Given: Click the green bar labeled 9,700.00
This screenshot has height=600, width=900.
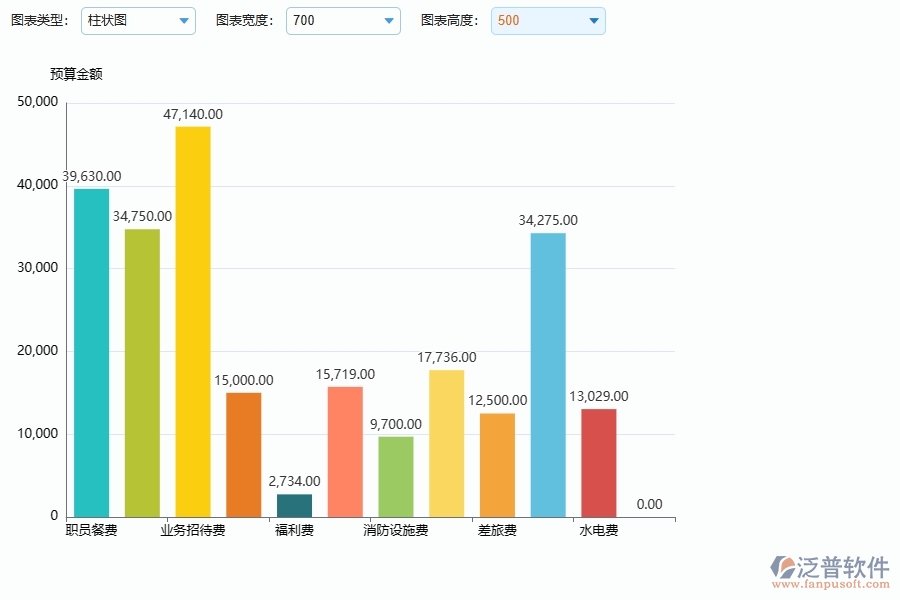Looking at the screenshot, I should pyautogui.click(x=395, y=475).
